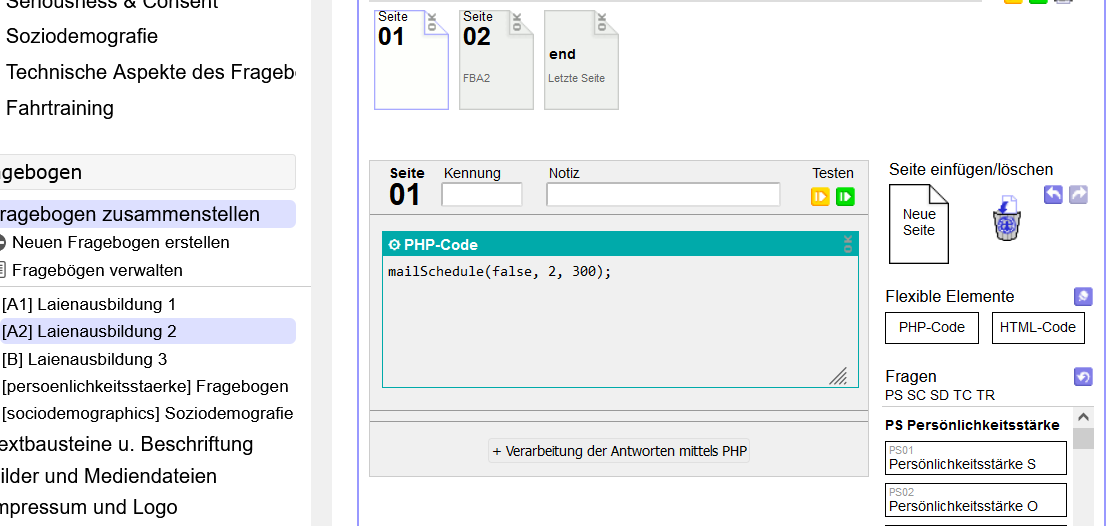Screen dimensions: 1113x526
Task: Click the yellow test-page play icon
Action: pyautogui.click(x=820, y=197)
